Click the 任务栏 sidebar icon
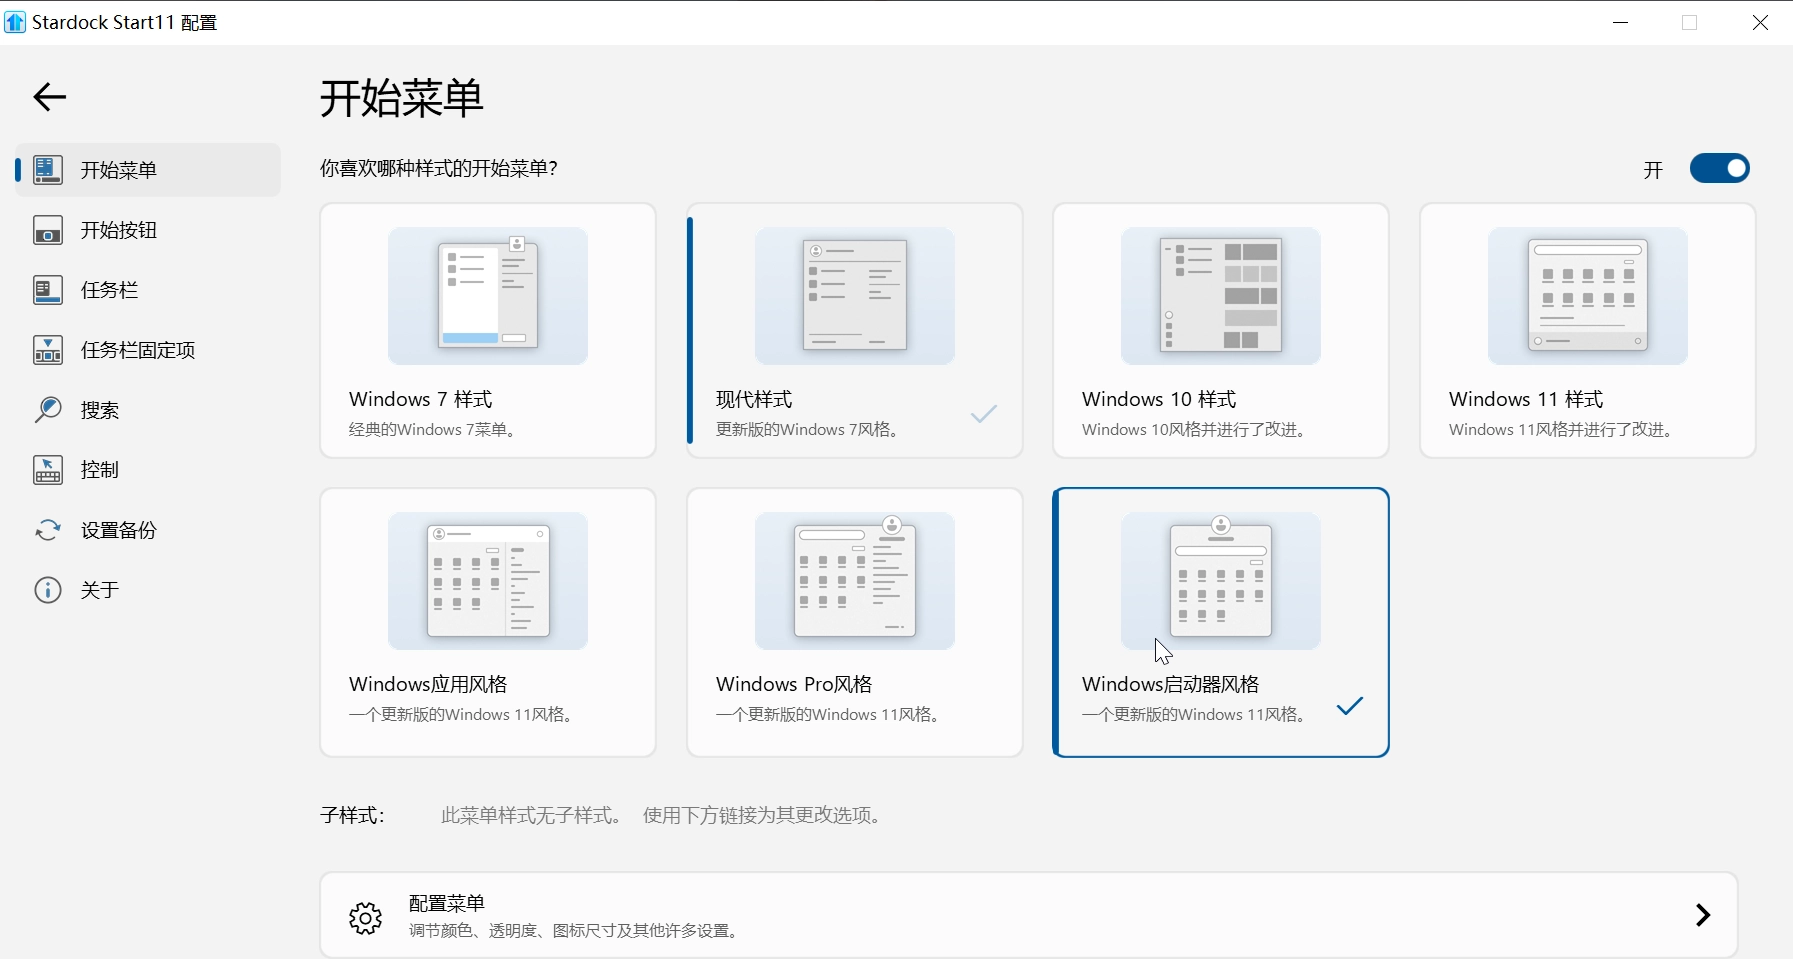This screenshot has height=959, width=1793. tap(48, 290)
